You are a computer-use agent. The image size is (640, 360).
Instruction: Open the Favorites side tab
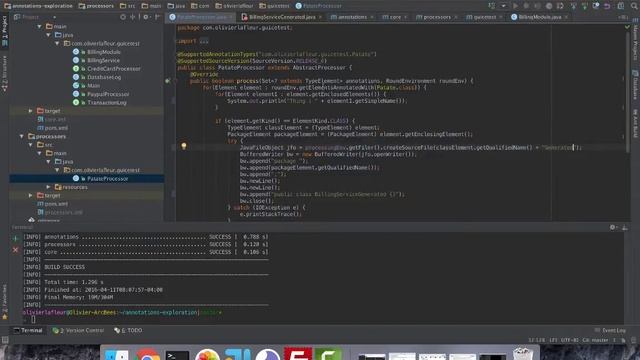pos(4,302)
